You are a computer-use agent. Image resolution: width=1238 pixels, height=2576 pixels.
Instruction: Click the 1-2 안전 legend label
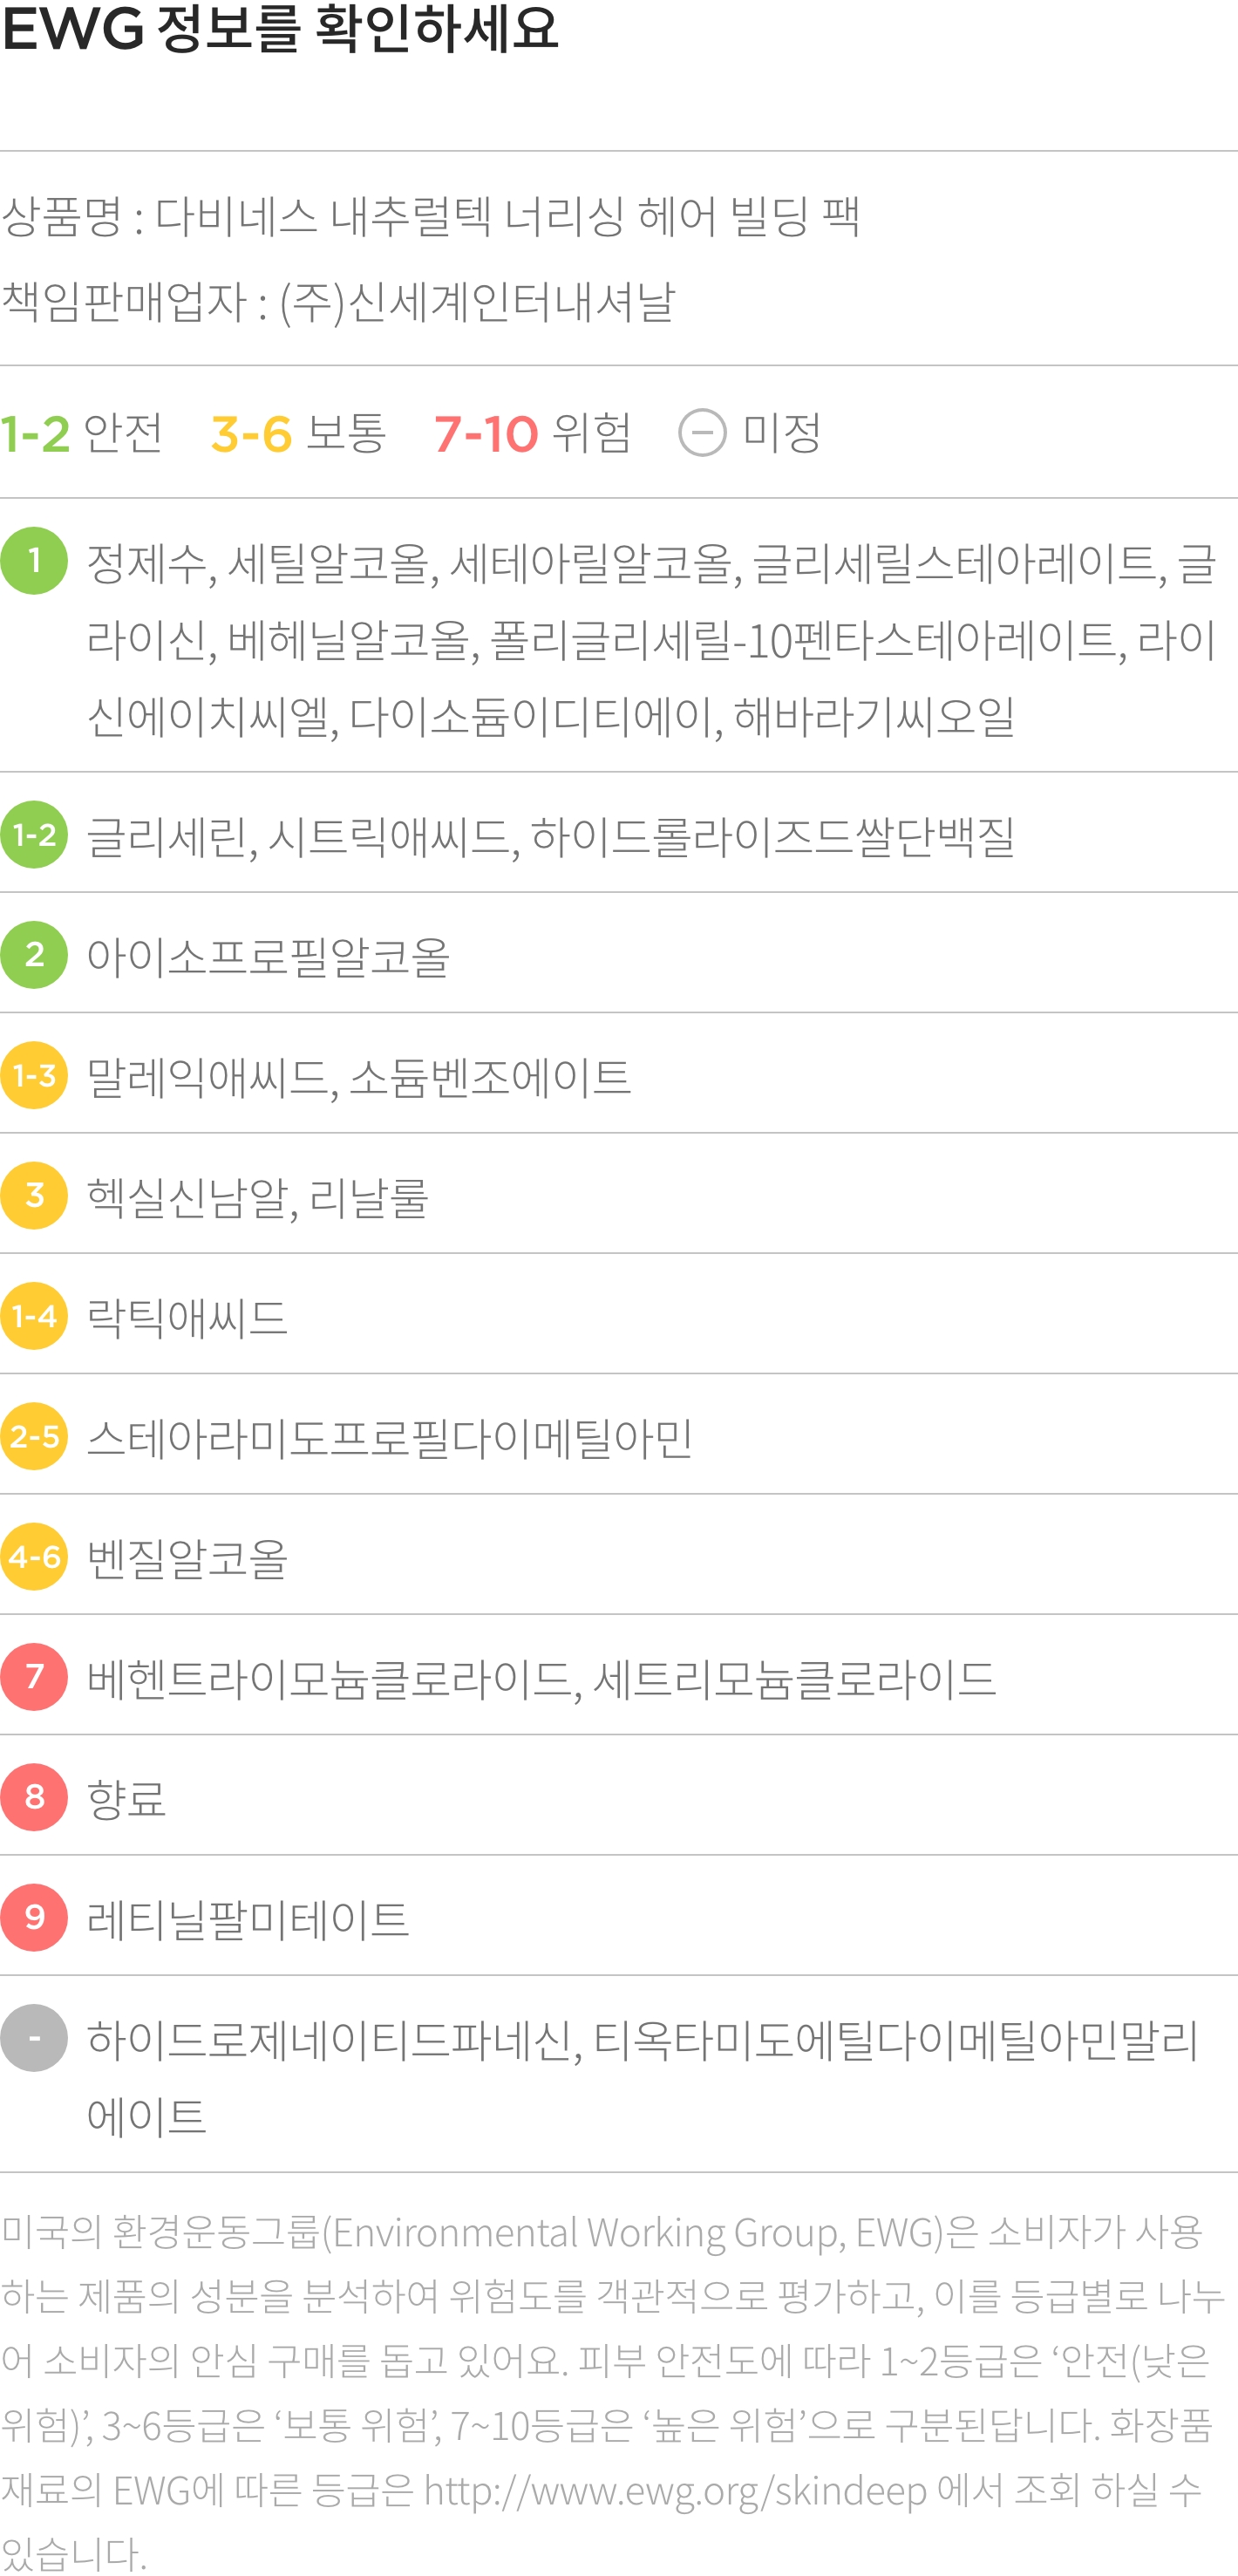[x=82, y=433]
